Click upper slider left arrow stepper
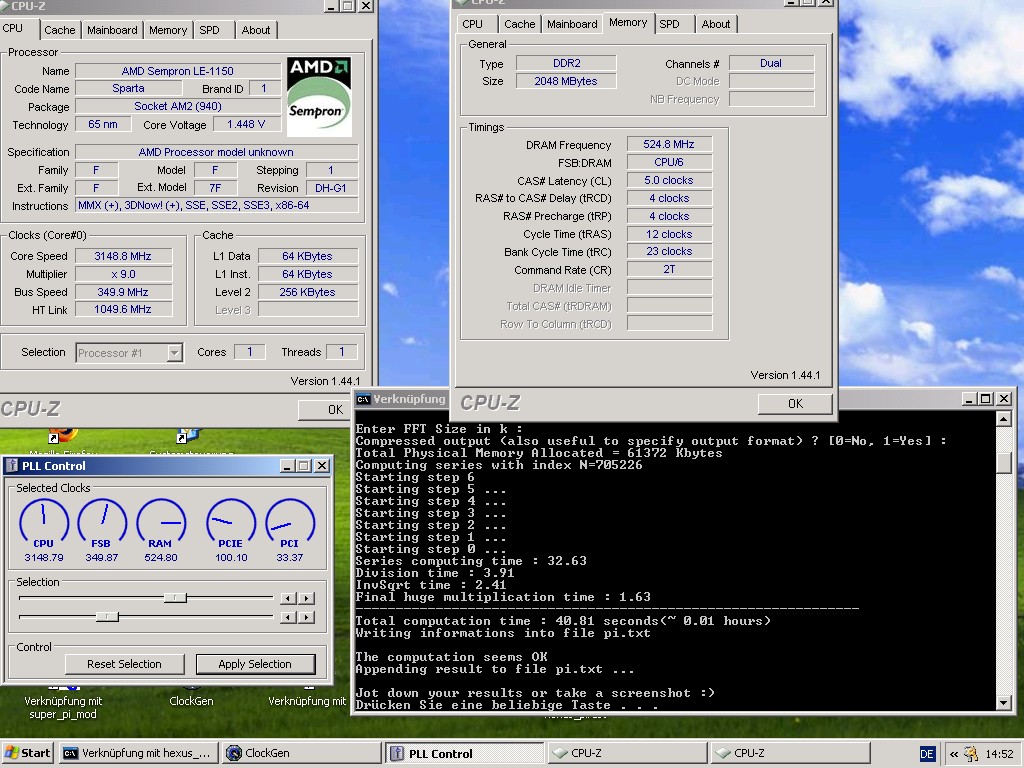The height and width of the screenshot is (768, 1024). pos(288,598)
